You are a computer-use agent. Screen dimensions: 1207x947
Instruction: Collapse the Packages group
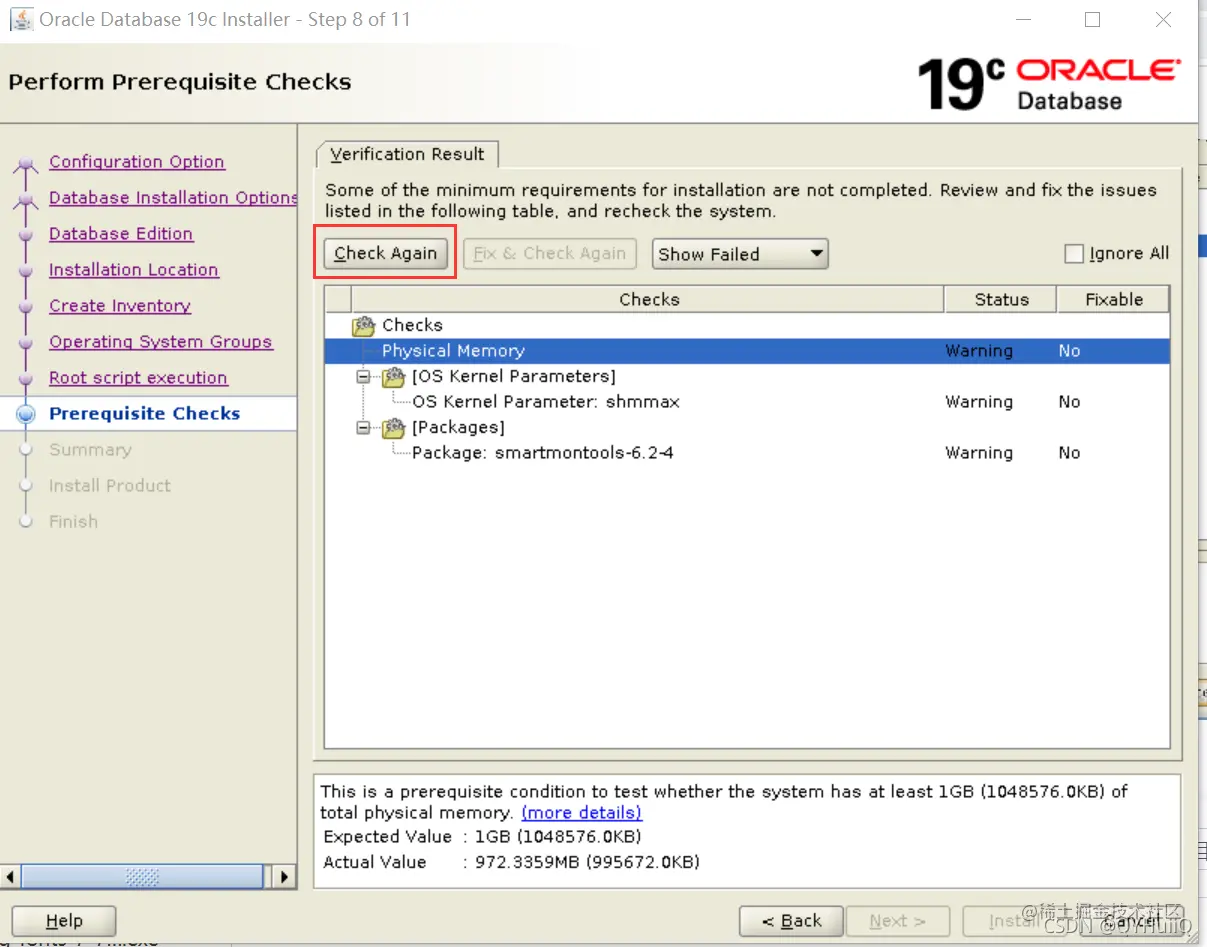pos(363,428)
